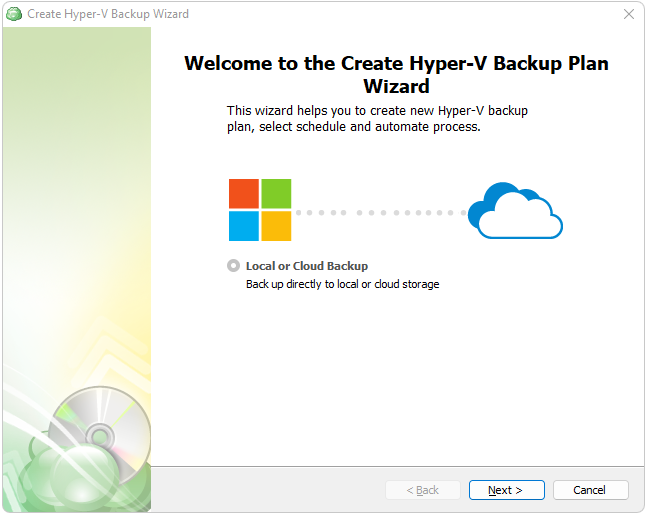
Task: Click the yellow square of the Windows logo
Action: (276, 226)
